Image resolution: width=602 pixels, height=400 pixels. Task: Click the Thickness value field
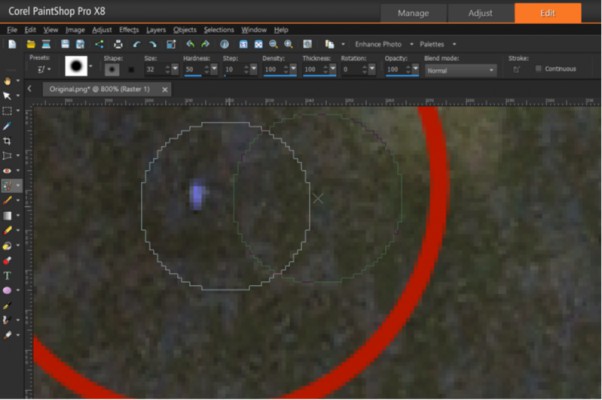click(313, 69)
